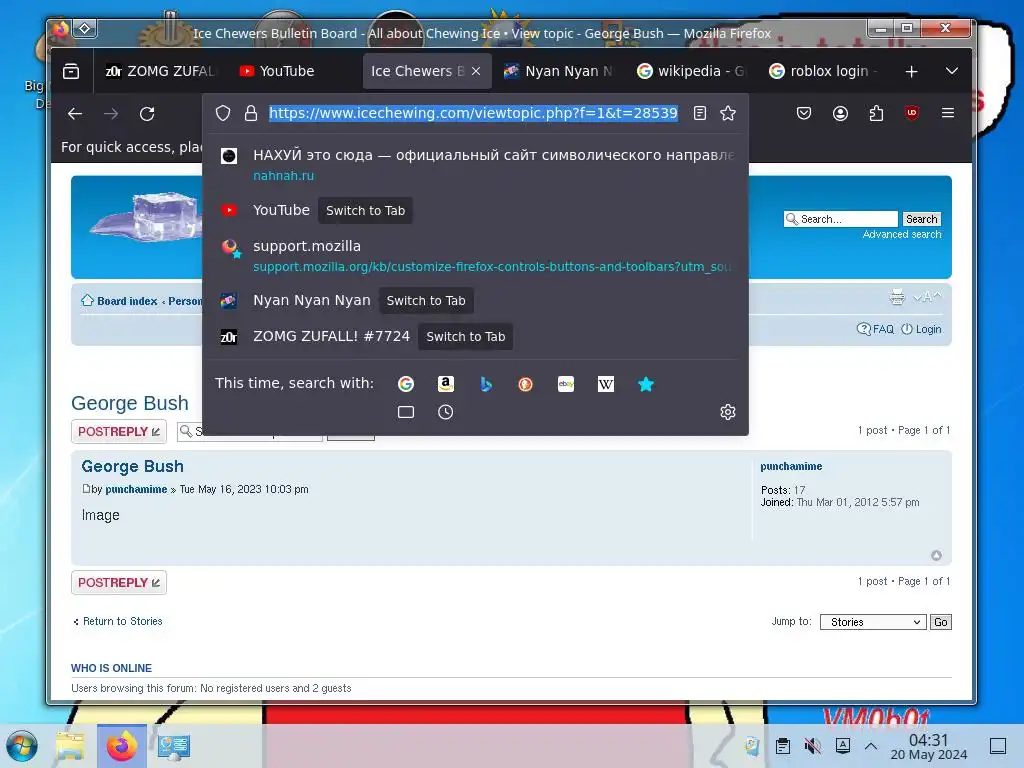Search with Google this time
This screenshot has width=1024, height=768.
coord(406,384)
